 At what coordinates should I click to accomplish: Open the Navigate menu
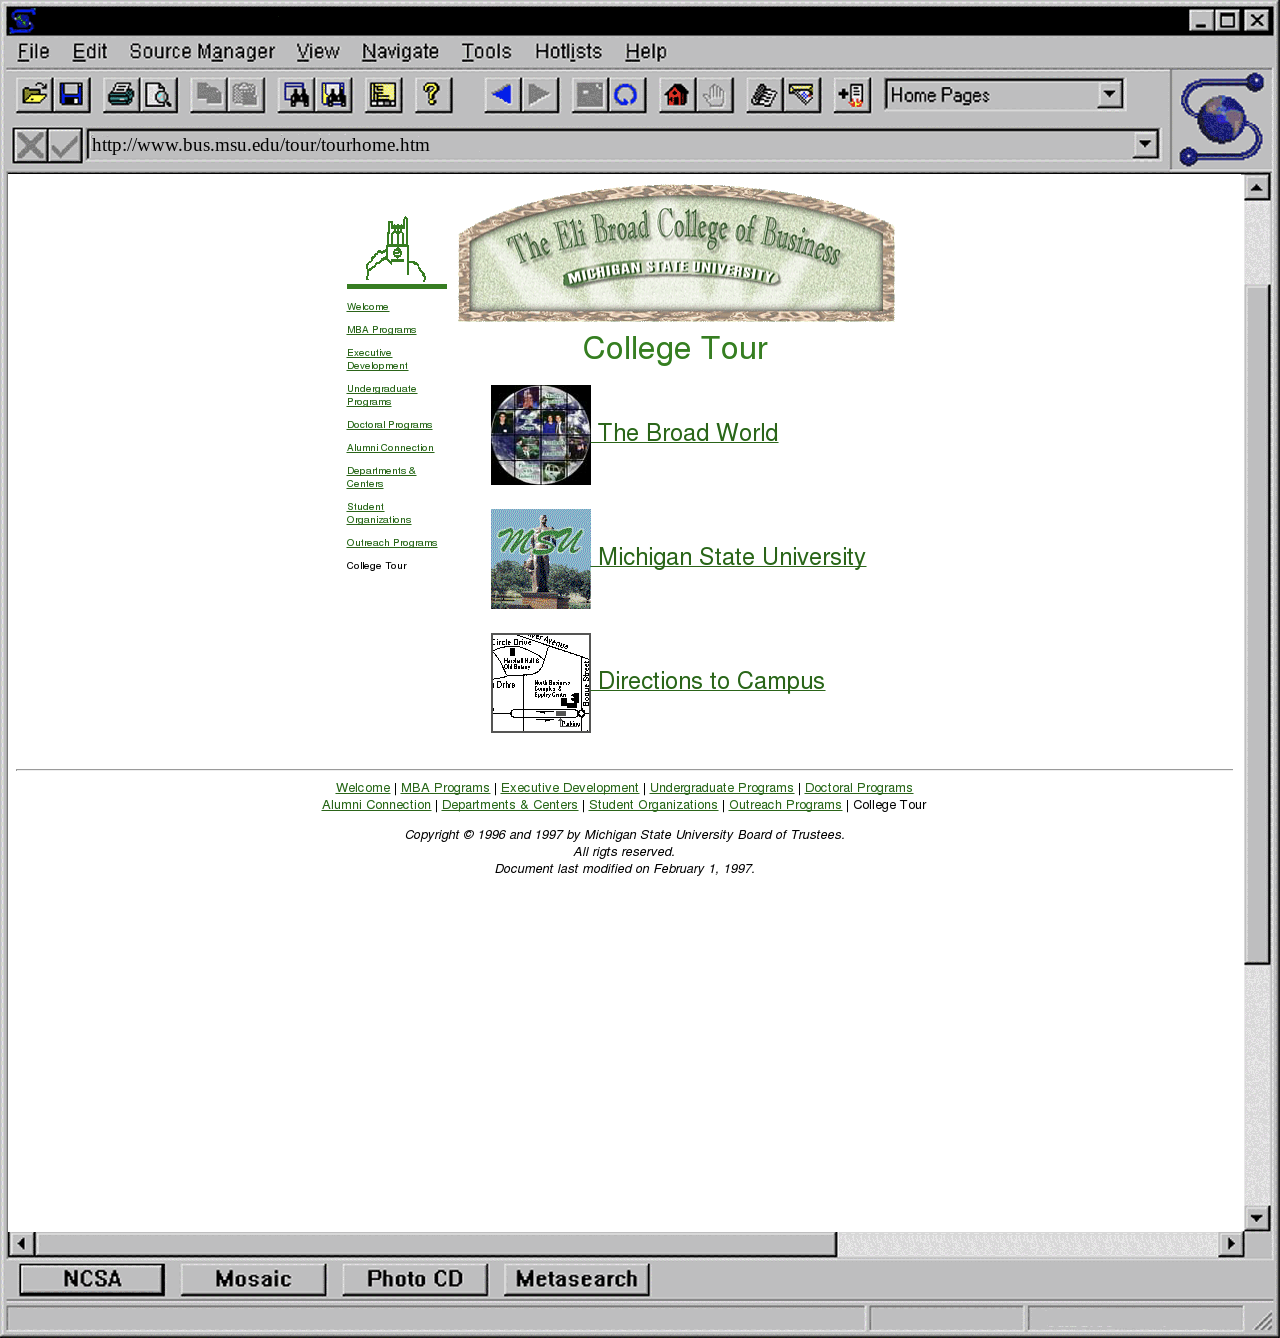click(400, 52)
